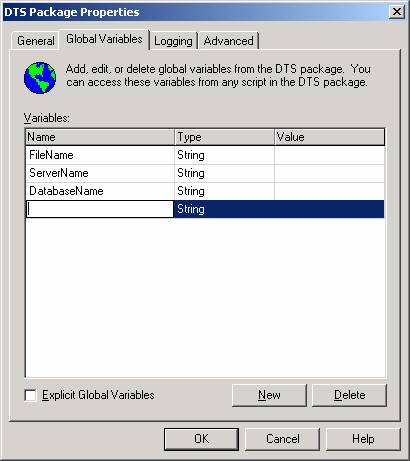
Task: Click the globe icon
Action: 40,77
